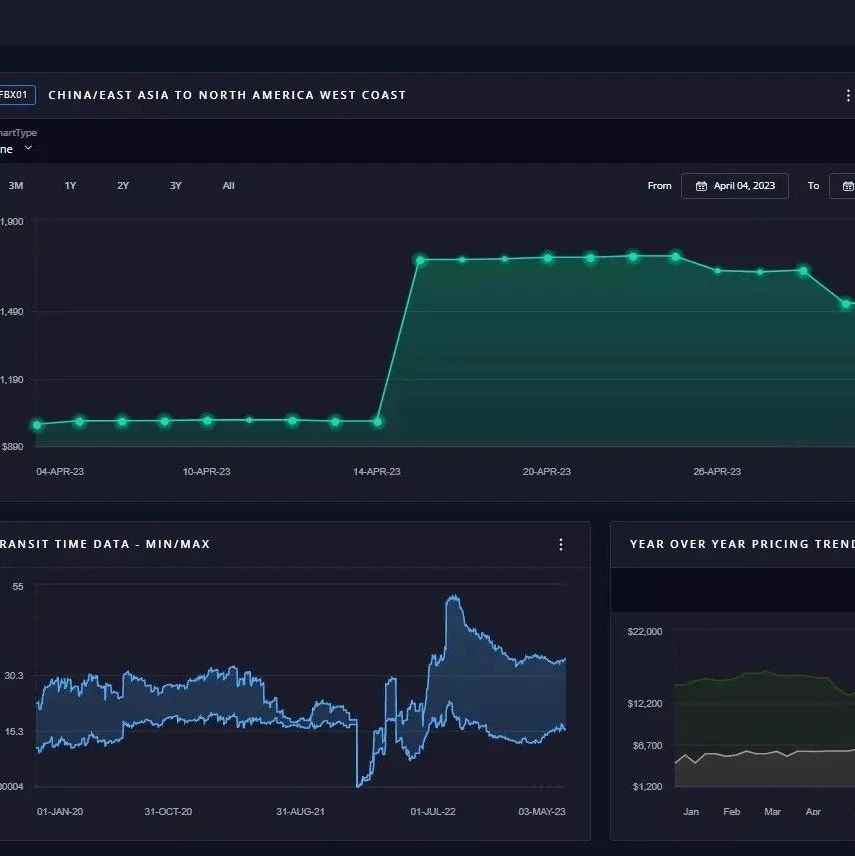The width and height of the screenshot is (855, 856).
Task: Open the Transit Time Data kebab menu
Action: coord(561,544)
